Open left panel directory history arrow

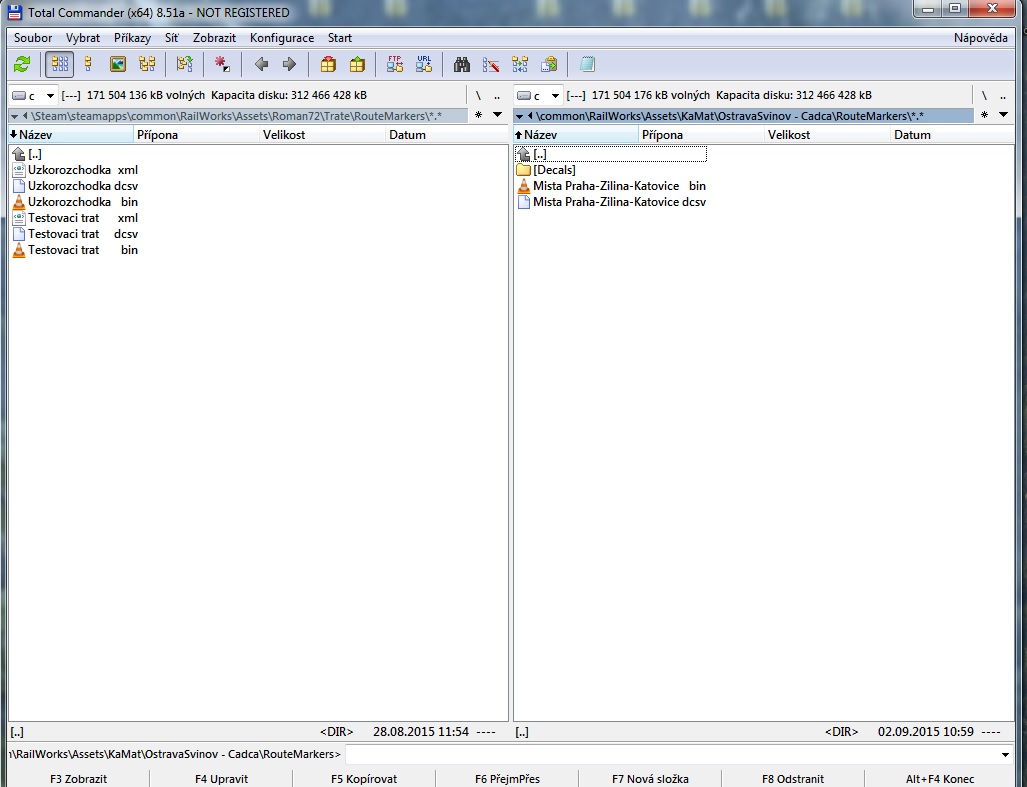coord(497,115)
